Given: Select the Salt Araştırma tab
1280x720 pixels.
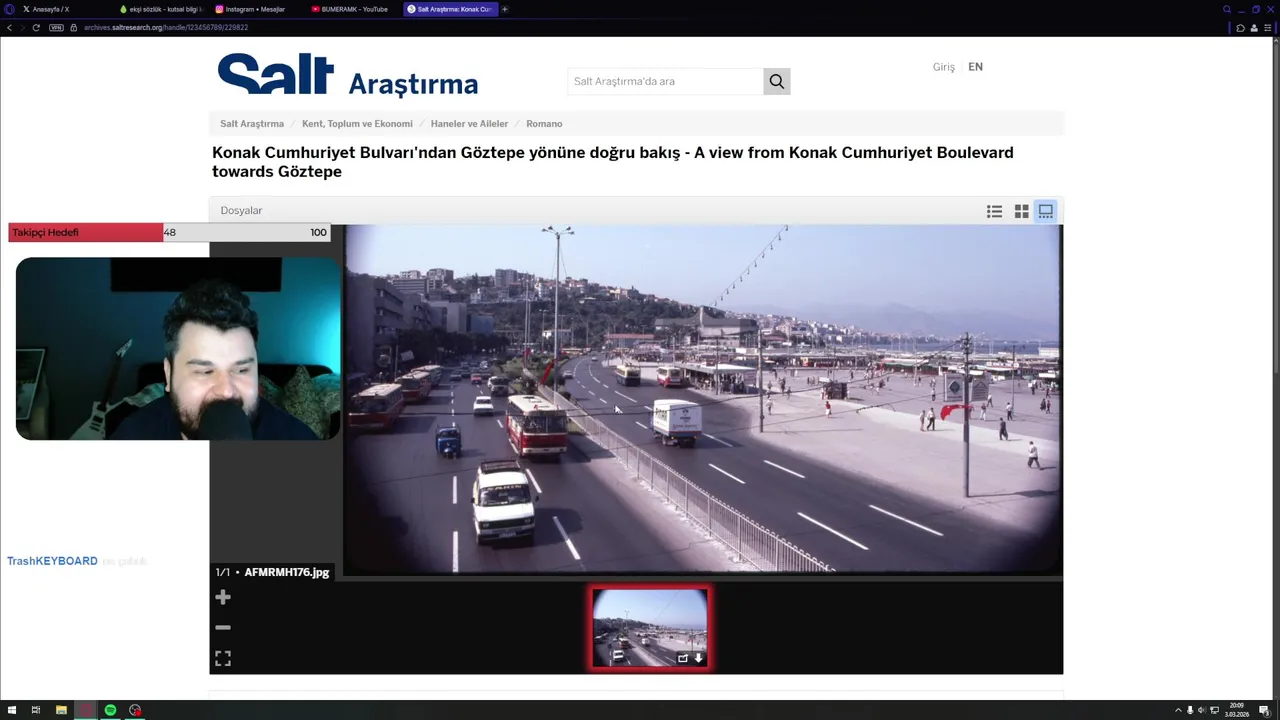Looking at the screenshot, I should (450, 9).
